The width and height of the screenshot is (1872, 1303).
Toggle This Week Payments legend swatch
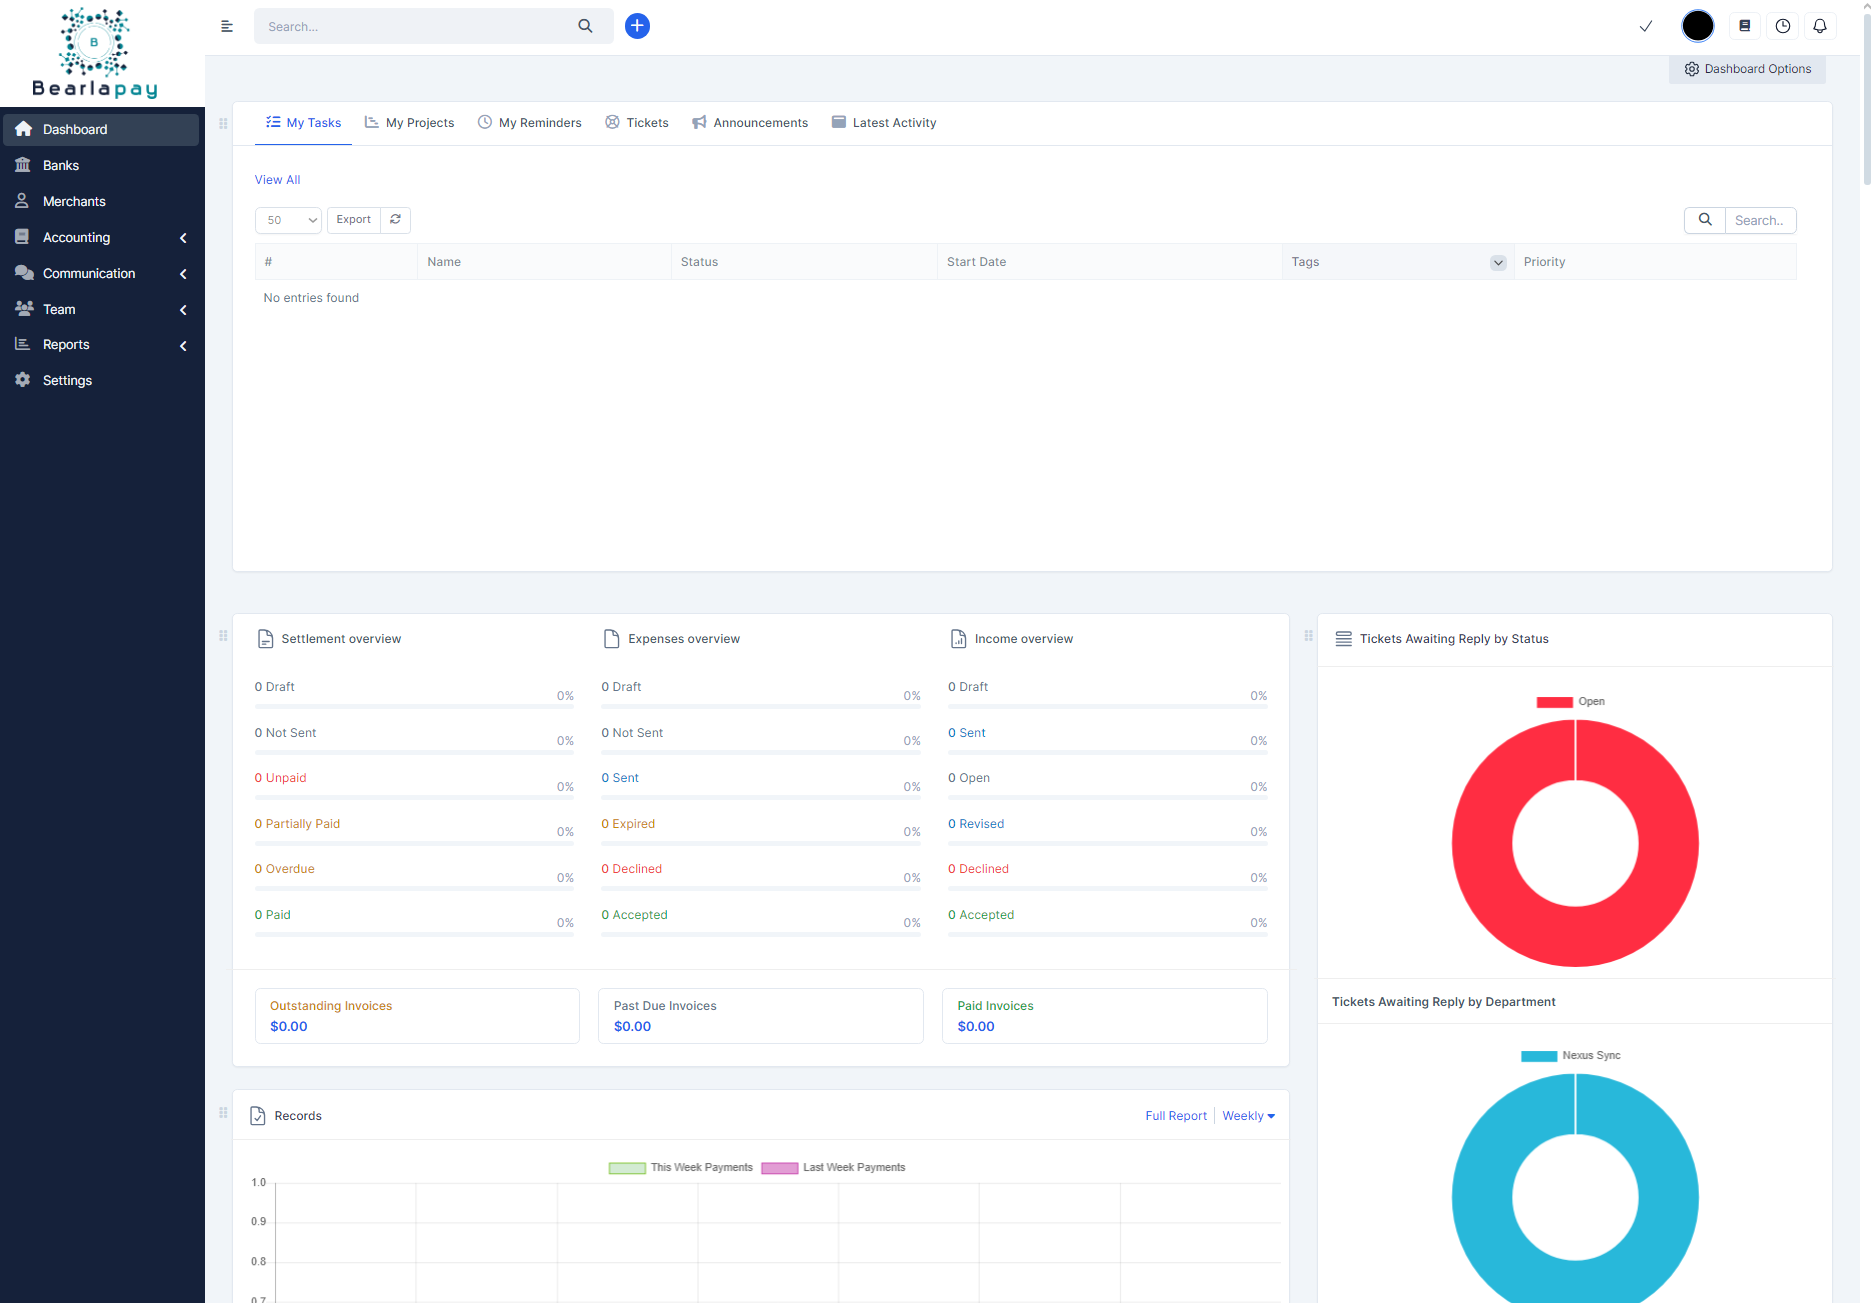[627, 1168]
